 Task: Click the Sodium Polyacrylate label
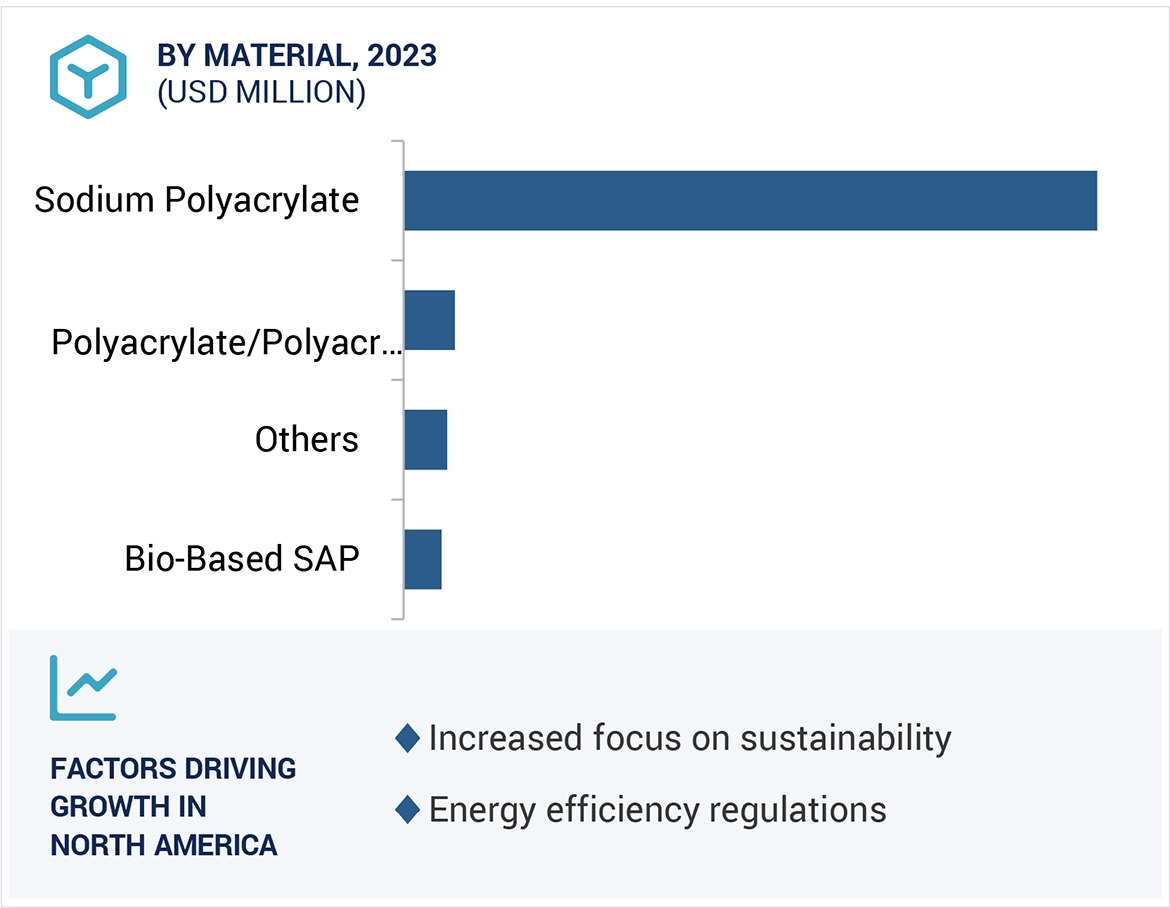click(196, 200)
